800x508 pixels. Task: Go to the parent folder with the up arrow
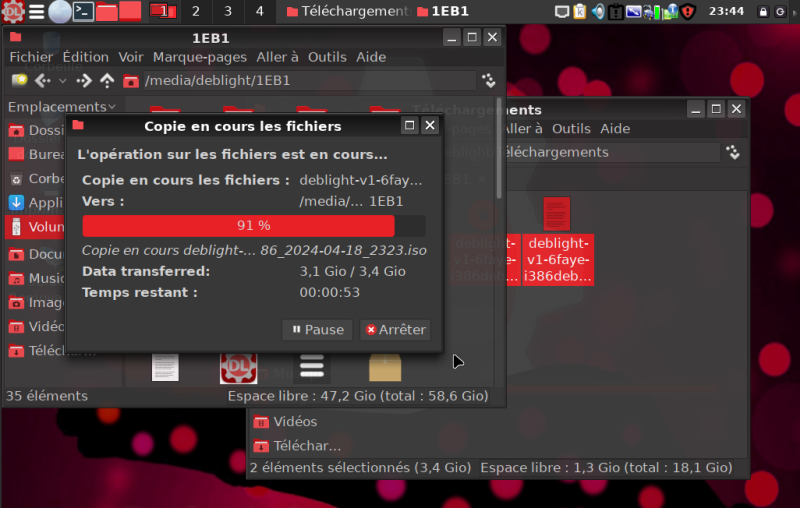click(107, 81)
